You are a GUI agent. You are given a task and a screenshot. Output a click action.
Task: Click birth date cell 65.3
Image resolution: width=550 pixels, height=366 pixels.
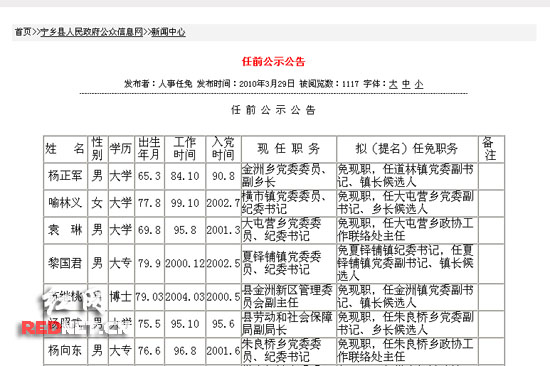tap(149, 176)
